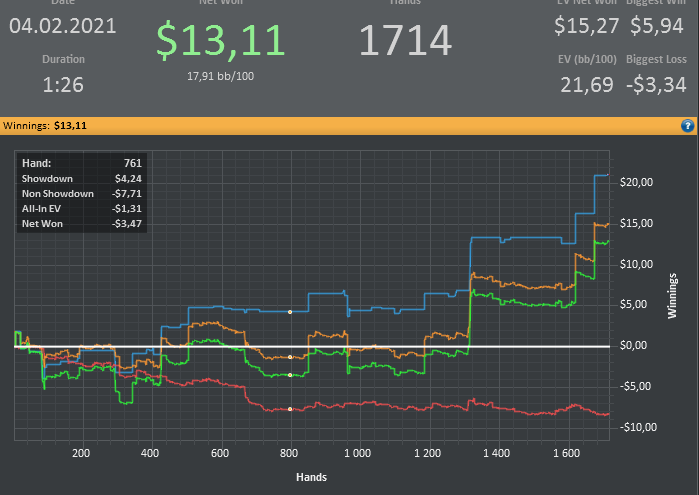699x495 pixels.
Task: Click the EV Net Won value $15,27
Action: 586,26
